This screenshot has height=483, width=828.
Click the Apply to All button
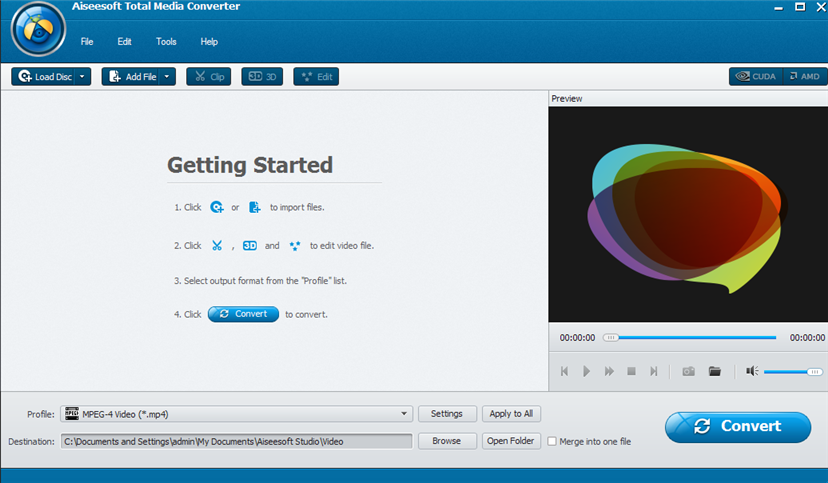point(511,414)
